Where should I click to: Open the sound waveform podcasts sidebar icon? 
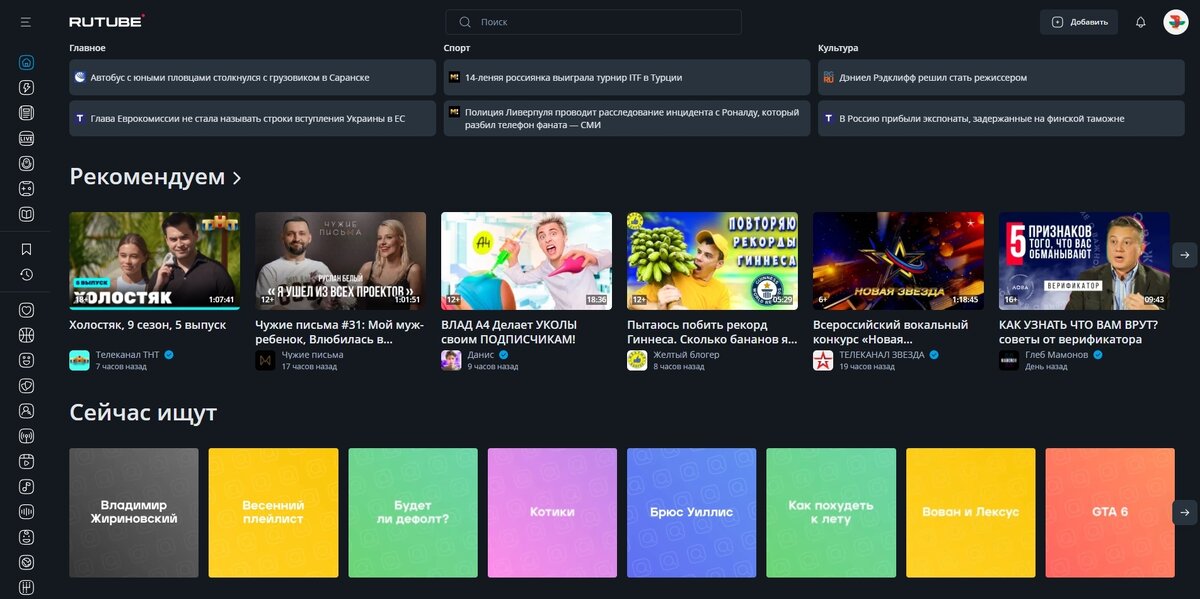pos(26,512)
